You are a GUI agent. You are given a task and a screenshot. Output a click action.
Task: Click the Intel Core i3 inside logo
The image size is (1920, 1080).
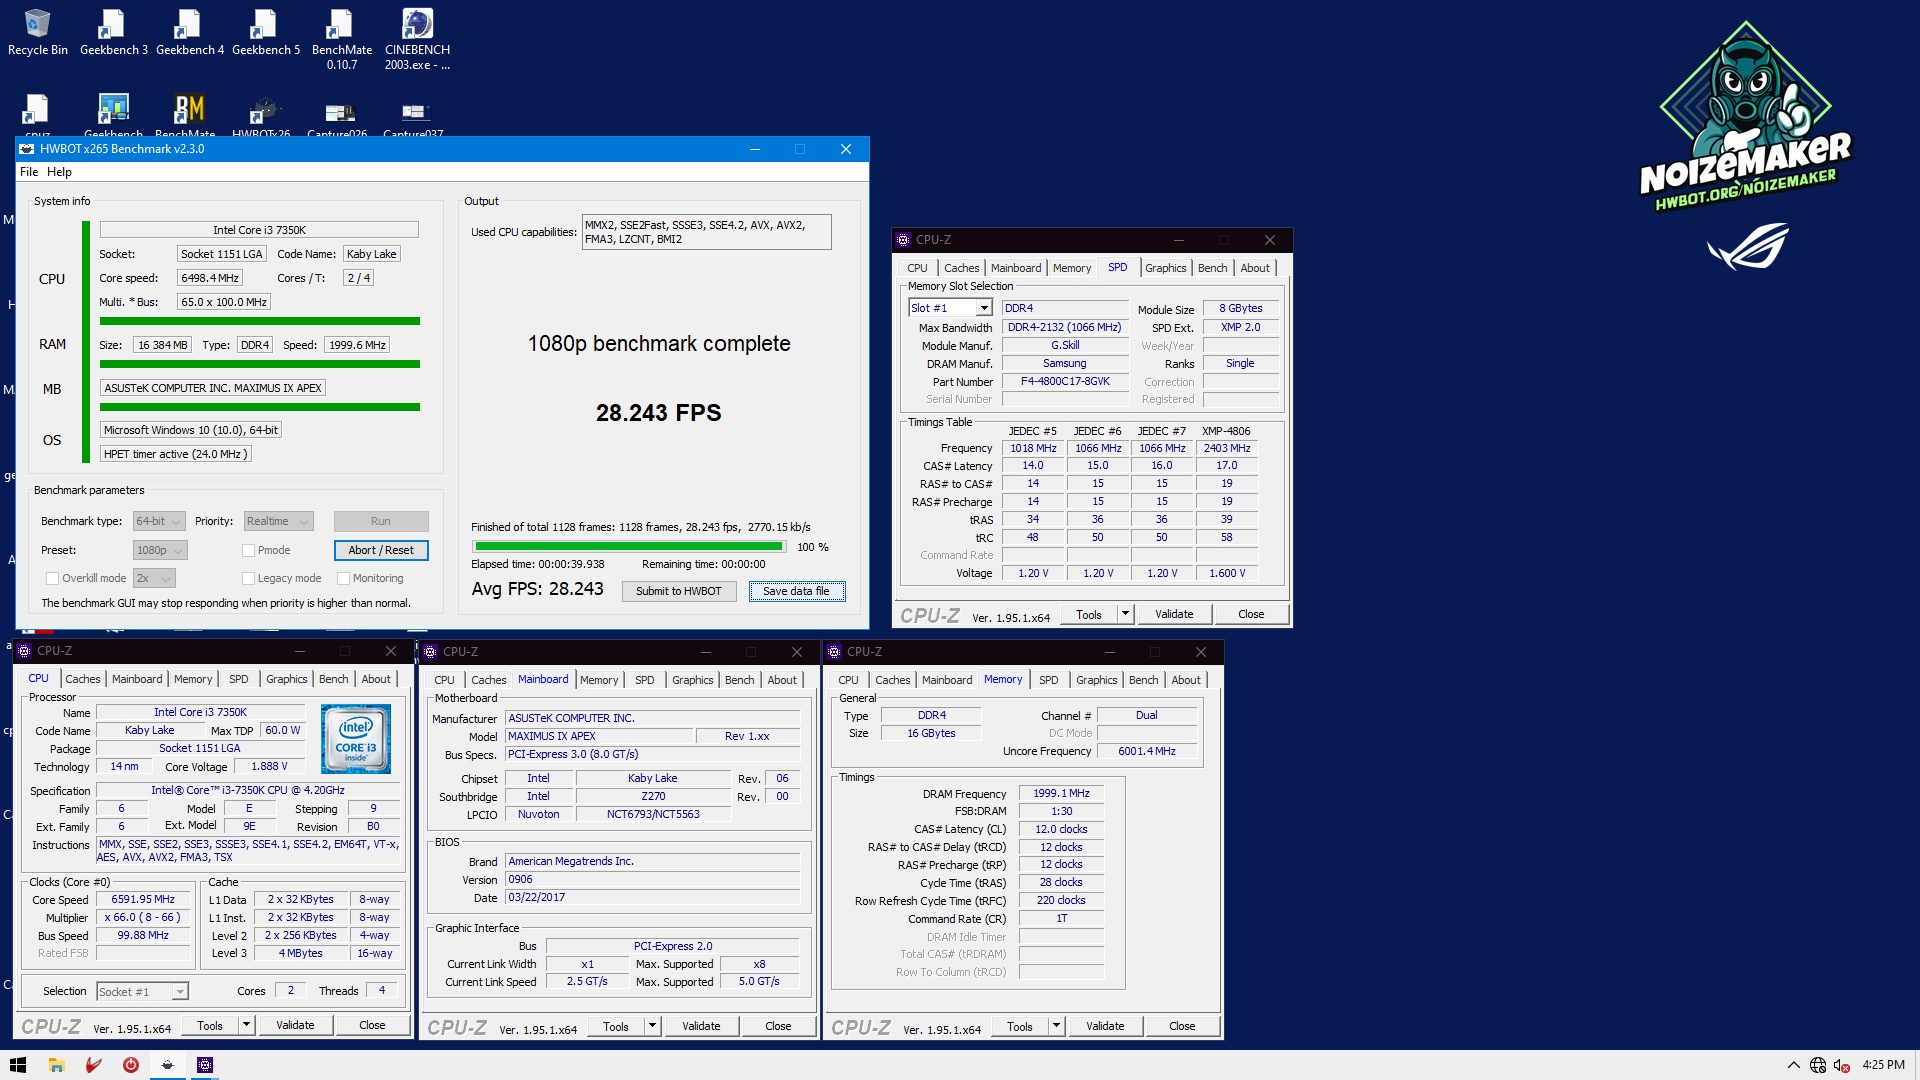(355, 739)
